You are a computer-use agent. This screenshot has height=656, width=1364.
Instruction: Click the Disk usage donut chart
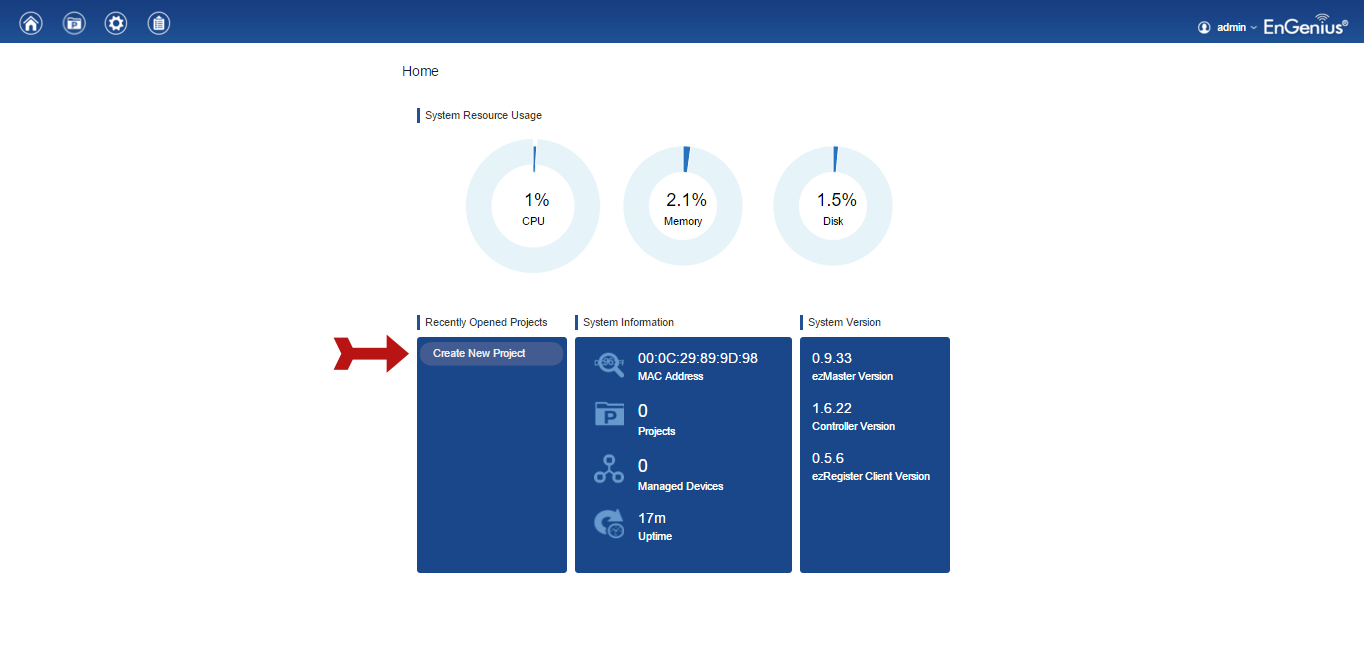(833, 206)
